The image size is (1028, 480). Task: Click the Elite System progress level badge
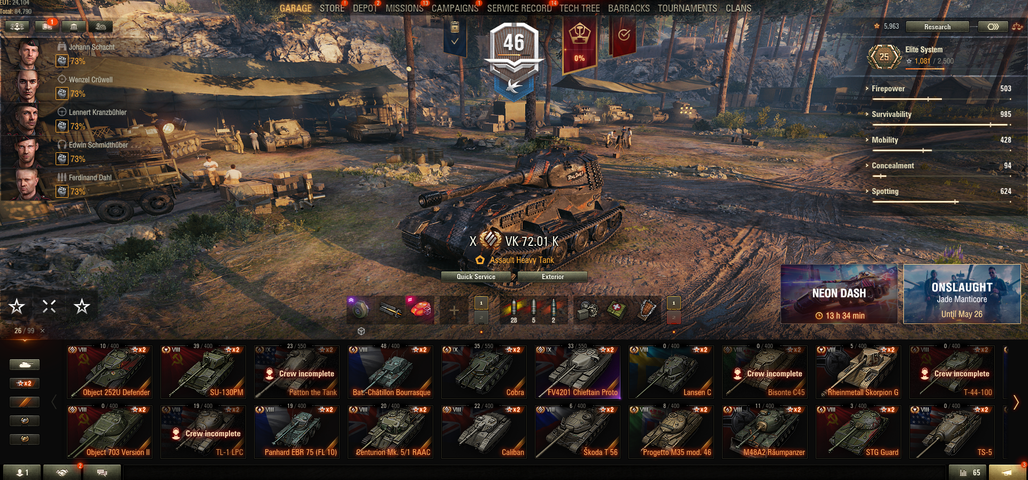(884, 56)
